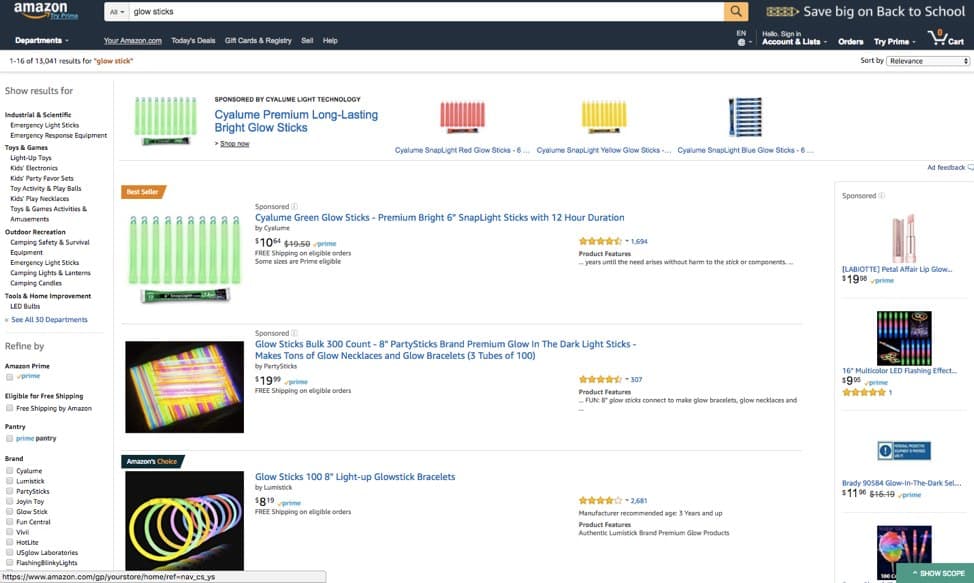Open rating dropdown arrow beside 1,694 reviews
Image resolution: width=974 pixels, height=583 pixels.
627,241
